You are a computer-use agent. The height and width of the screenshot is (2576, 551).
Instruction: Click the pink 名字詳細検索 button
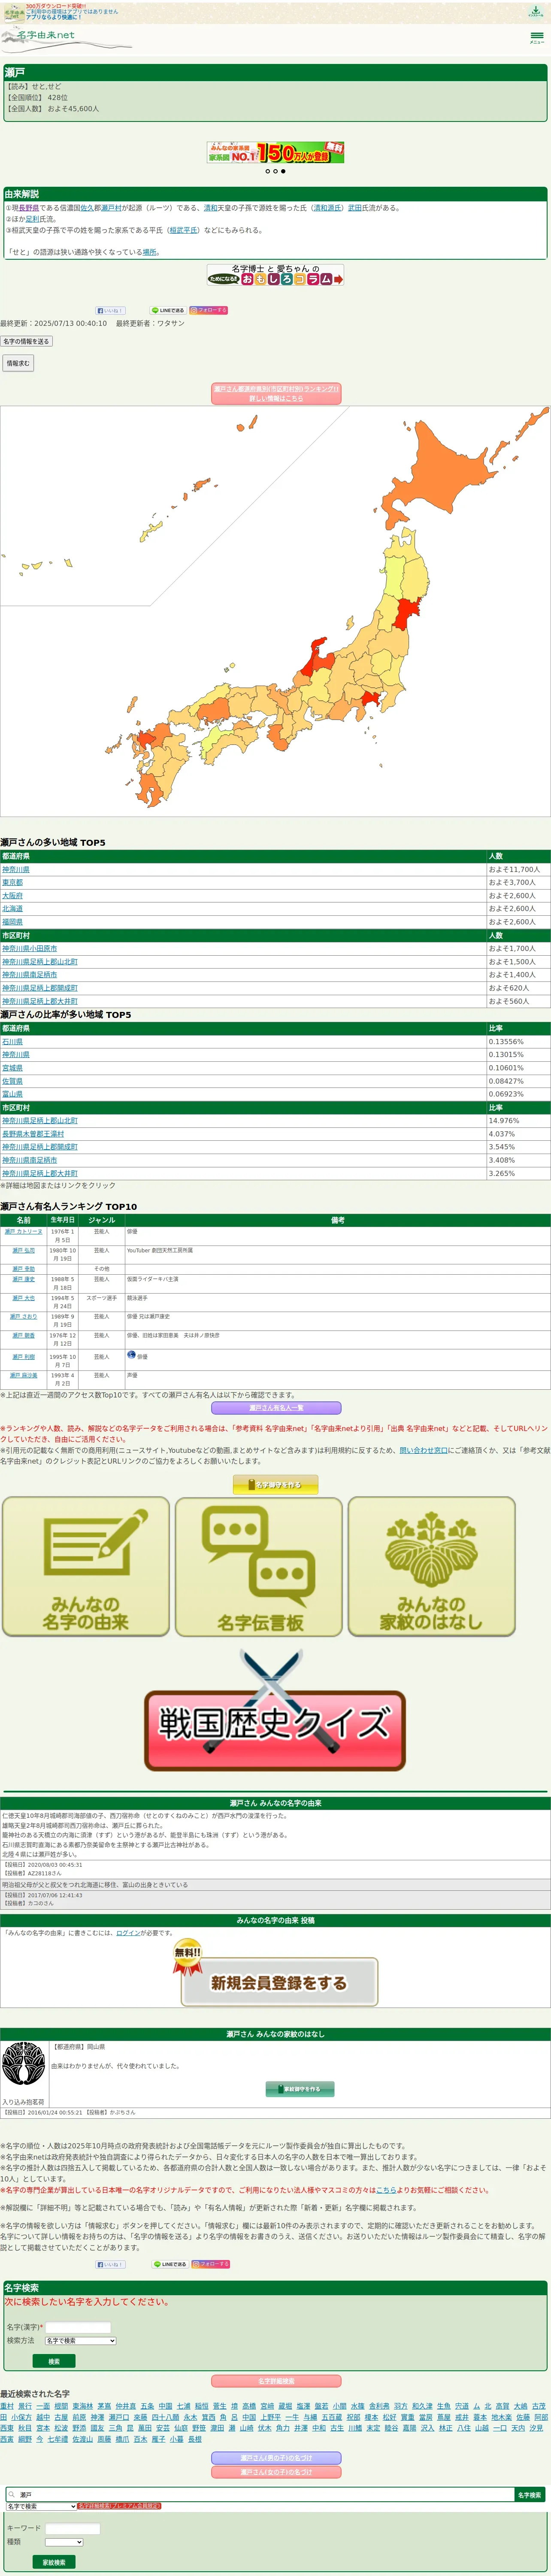pyautogui.click(x=276, y=2381)
